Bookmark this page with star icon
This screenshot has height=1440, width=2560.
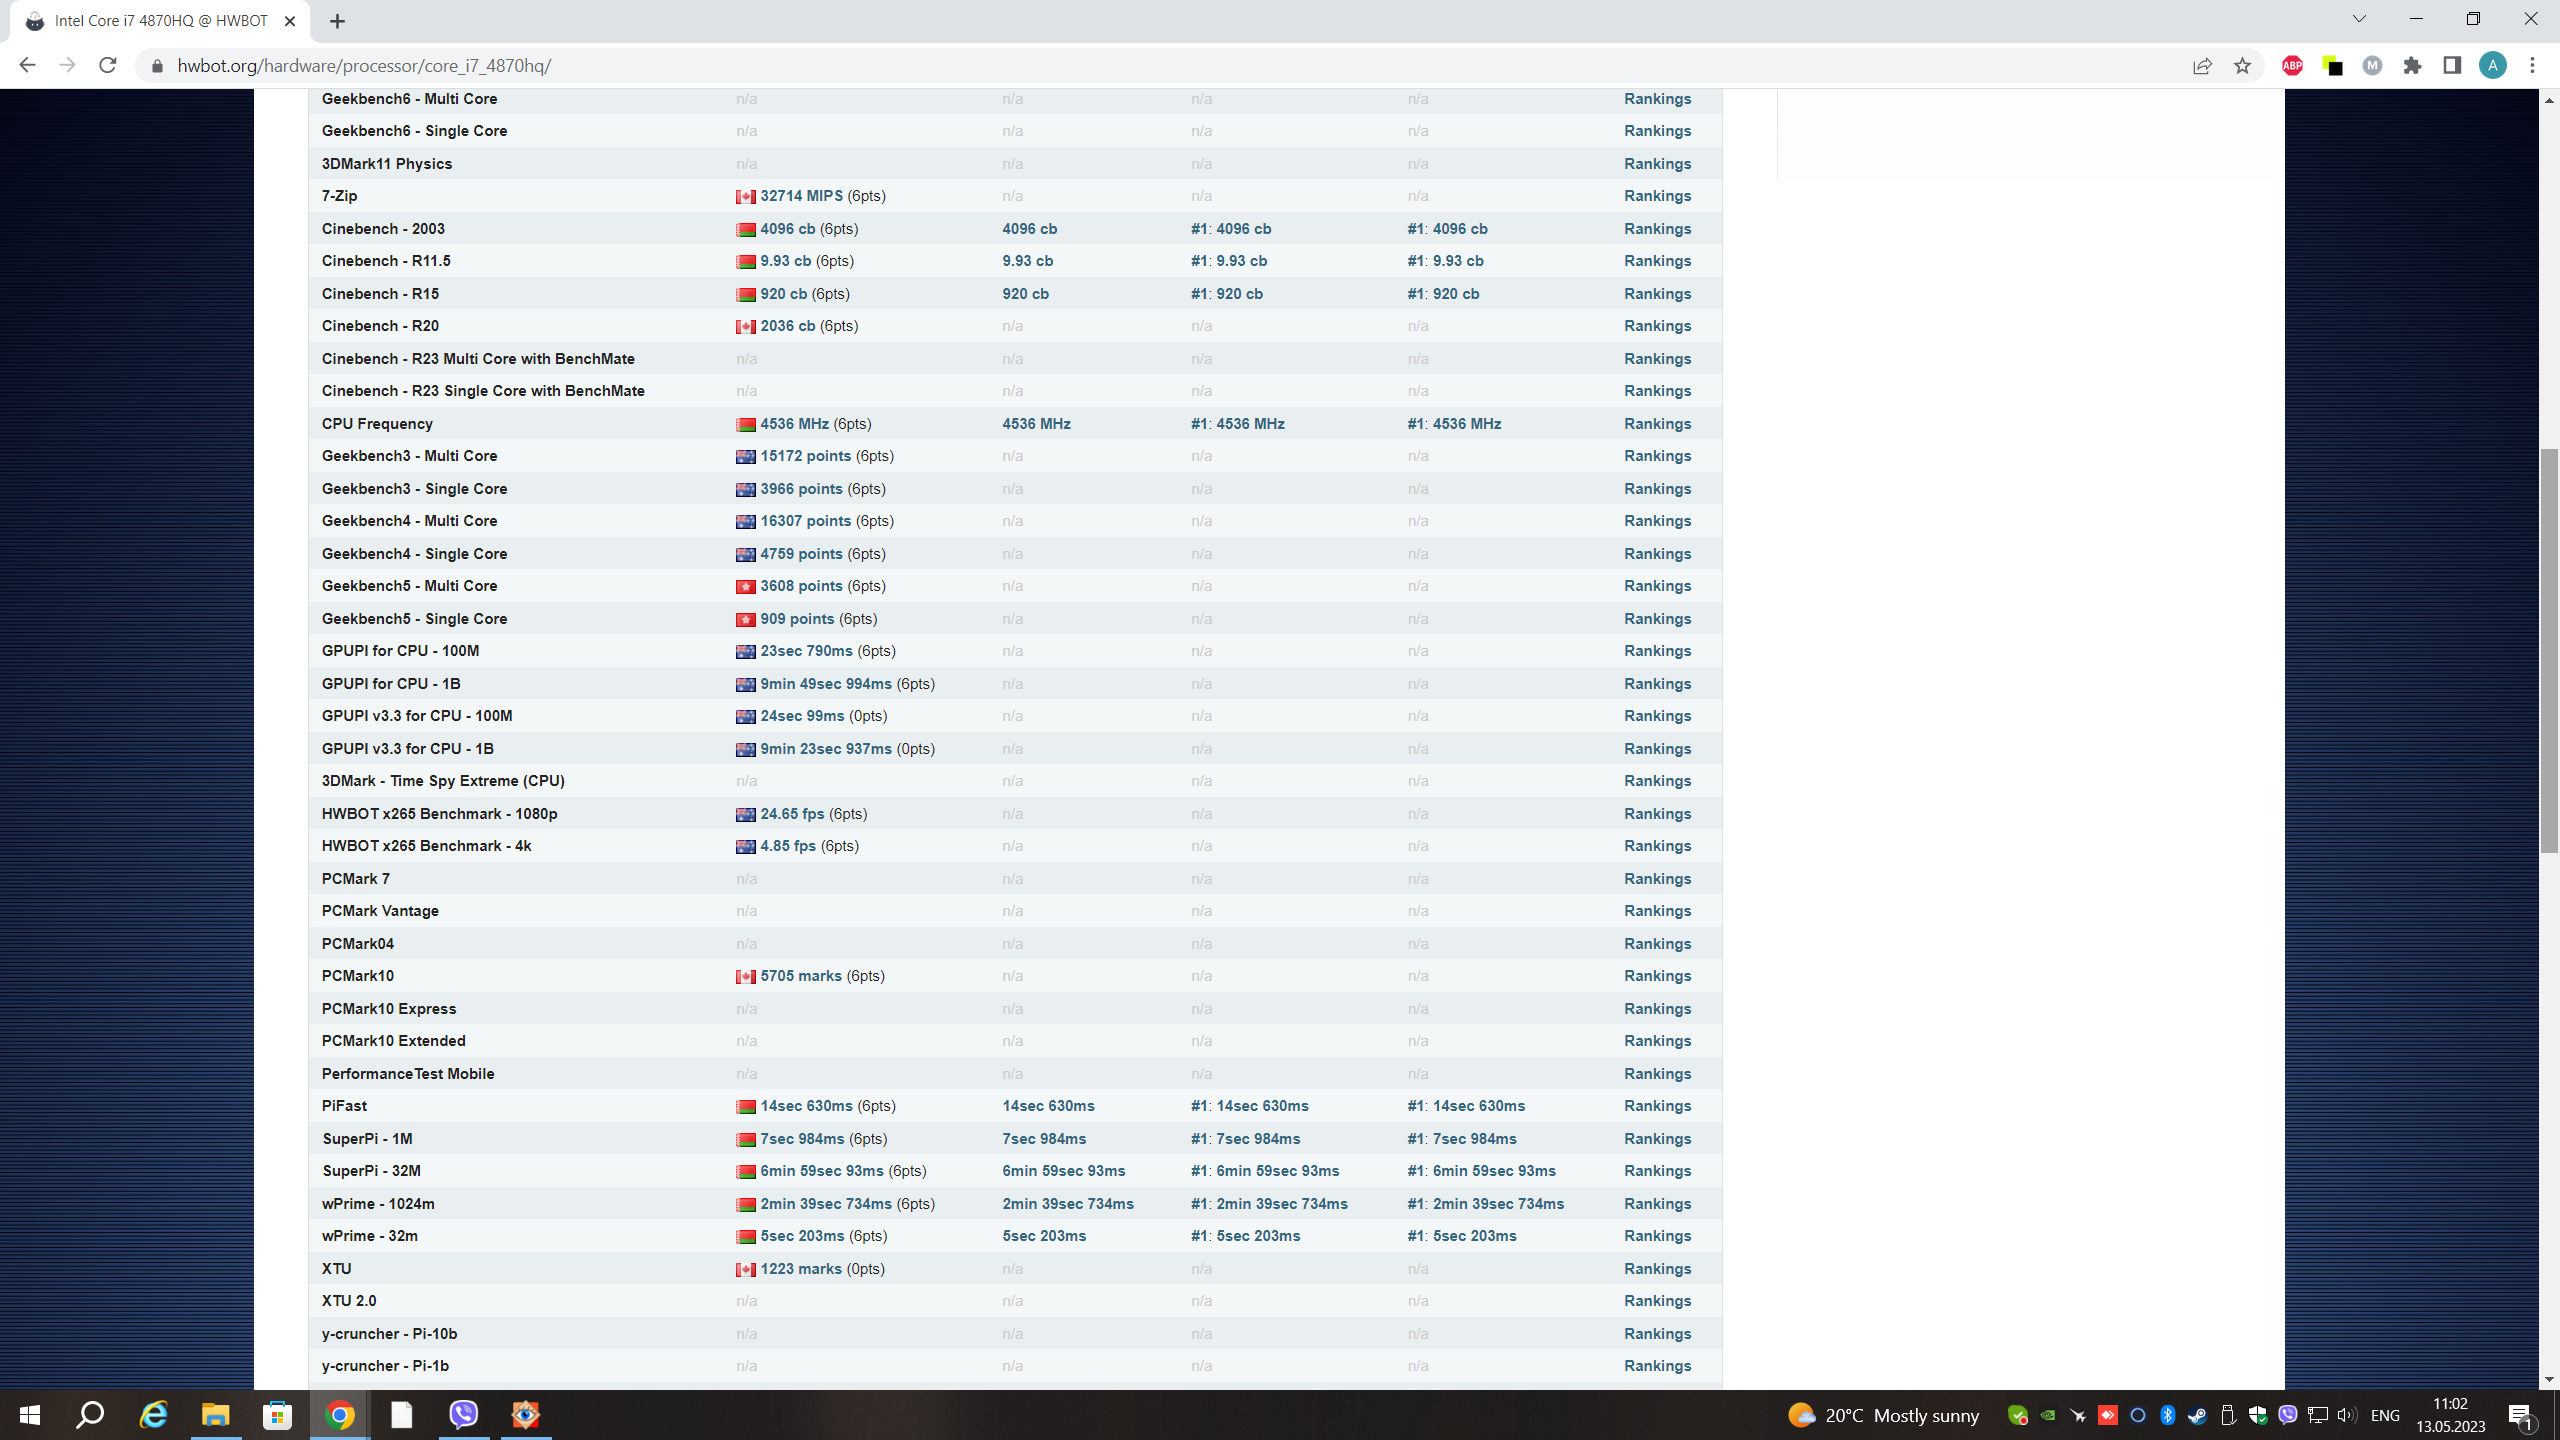tap(2242, 66)
